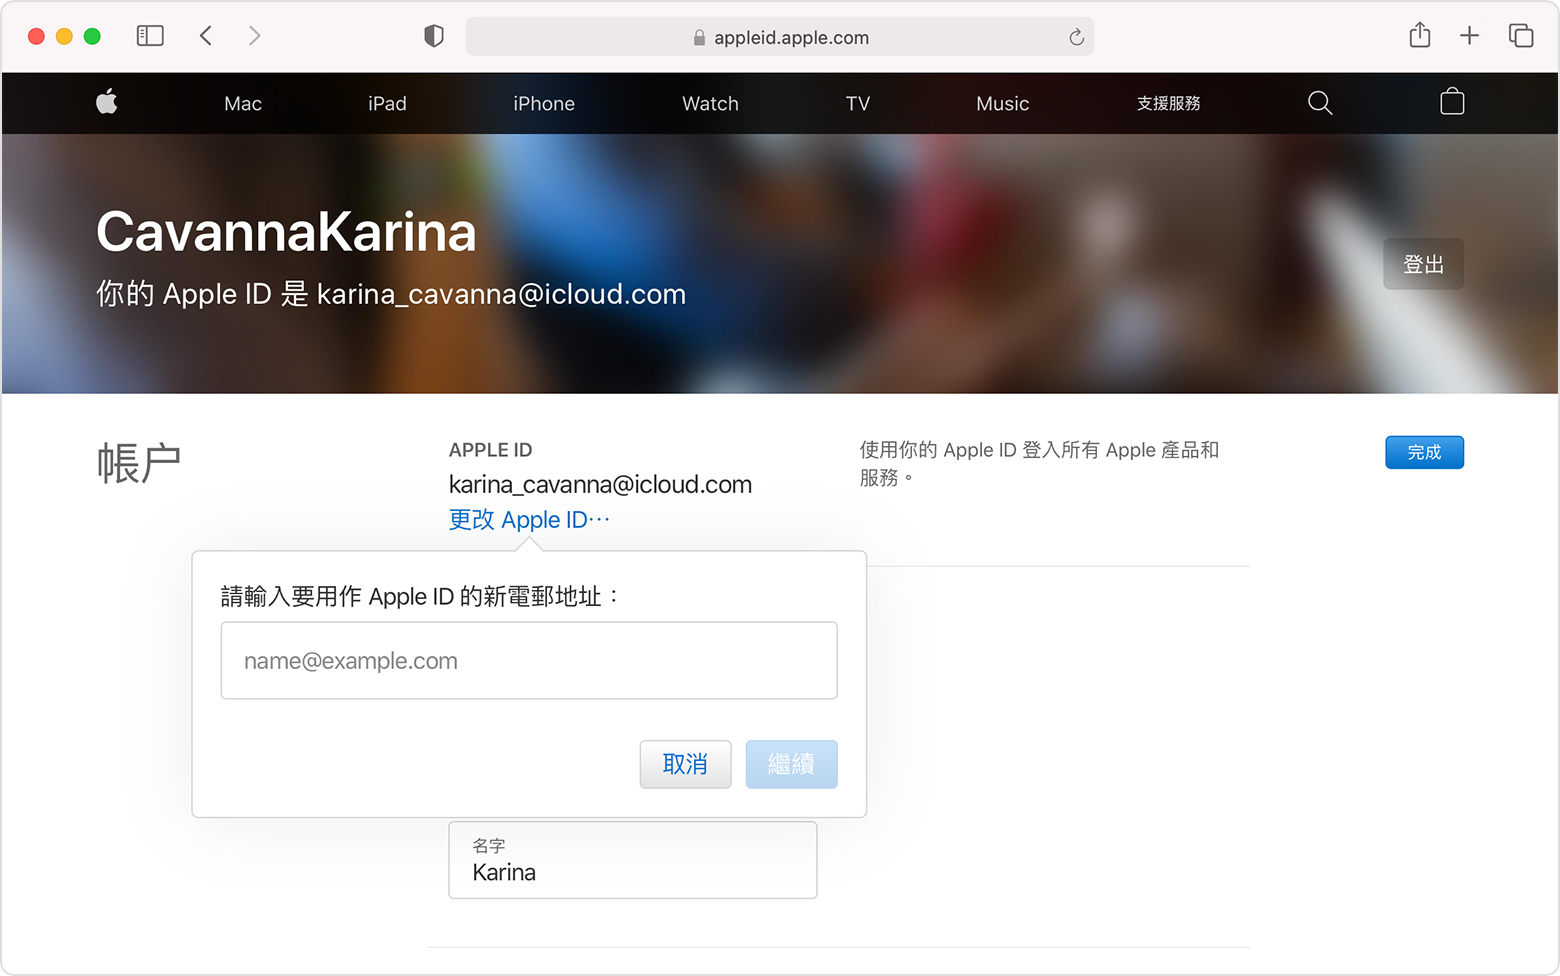Toggle the Safari sidebar icon
The height and width of the screenshot is (976, 1560).
tap(150, 36)
